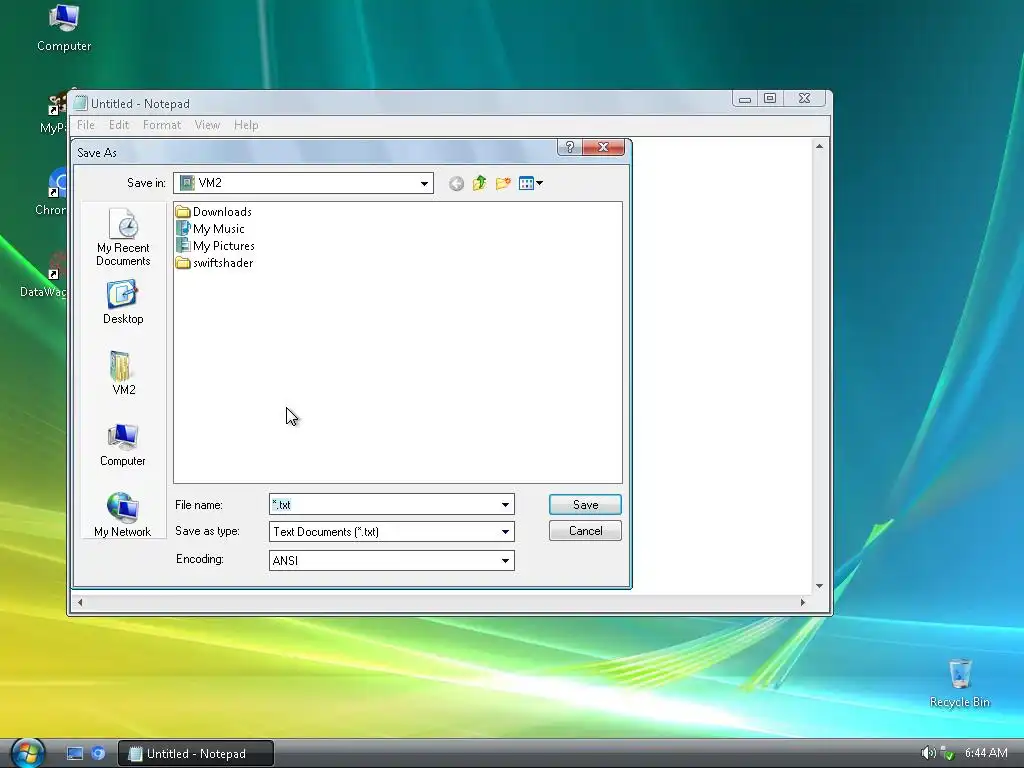
Task: Click the Save button
Action: 585,505
